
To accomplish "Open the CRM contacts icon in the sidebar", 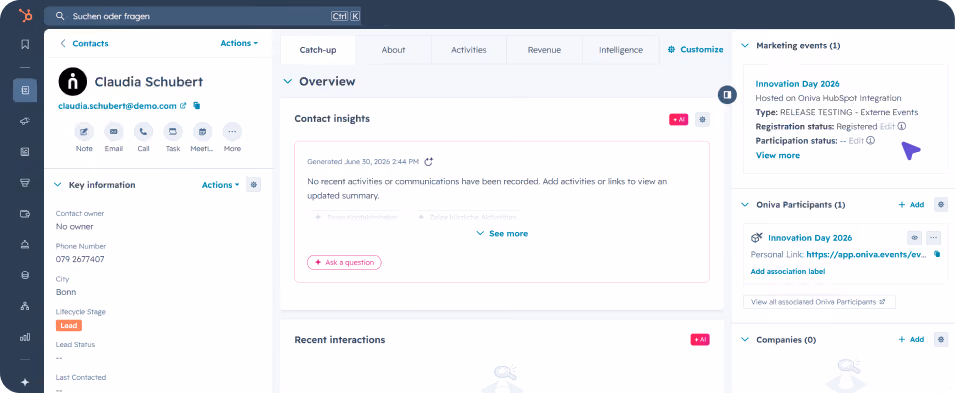I will [25, 90].
